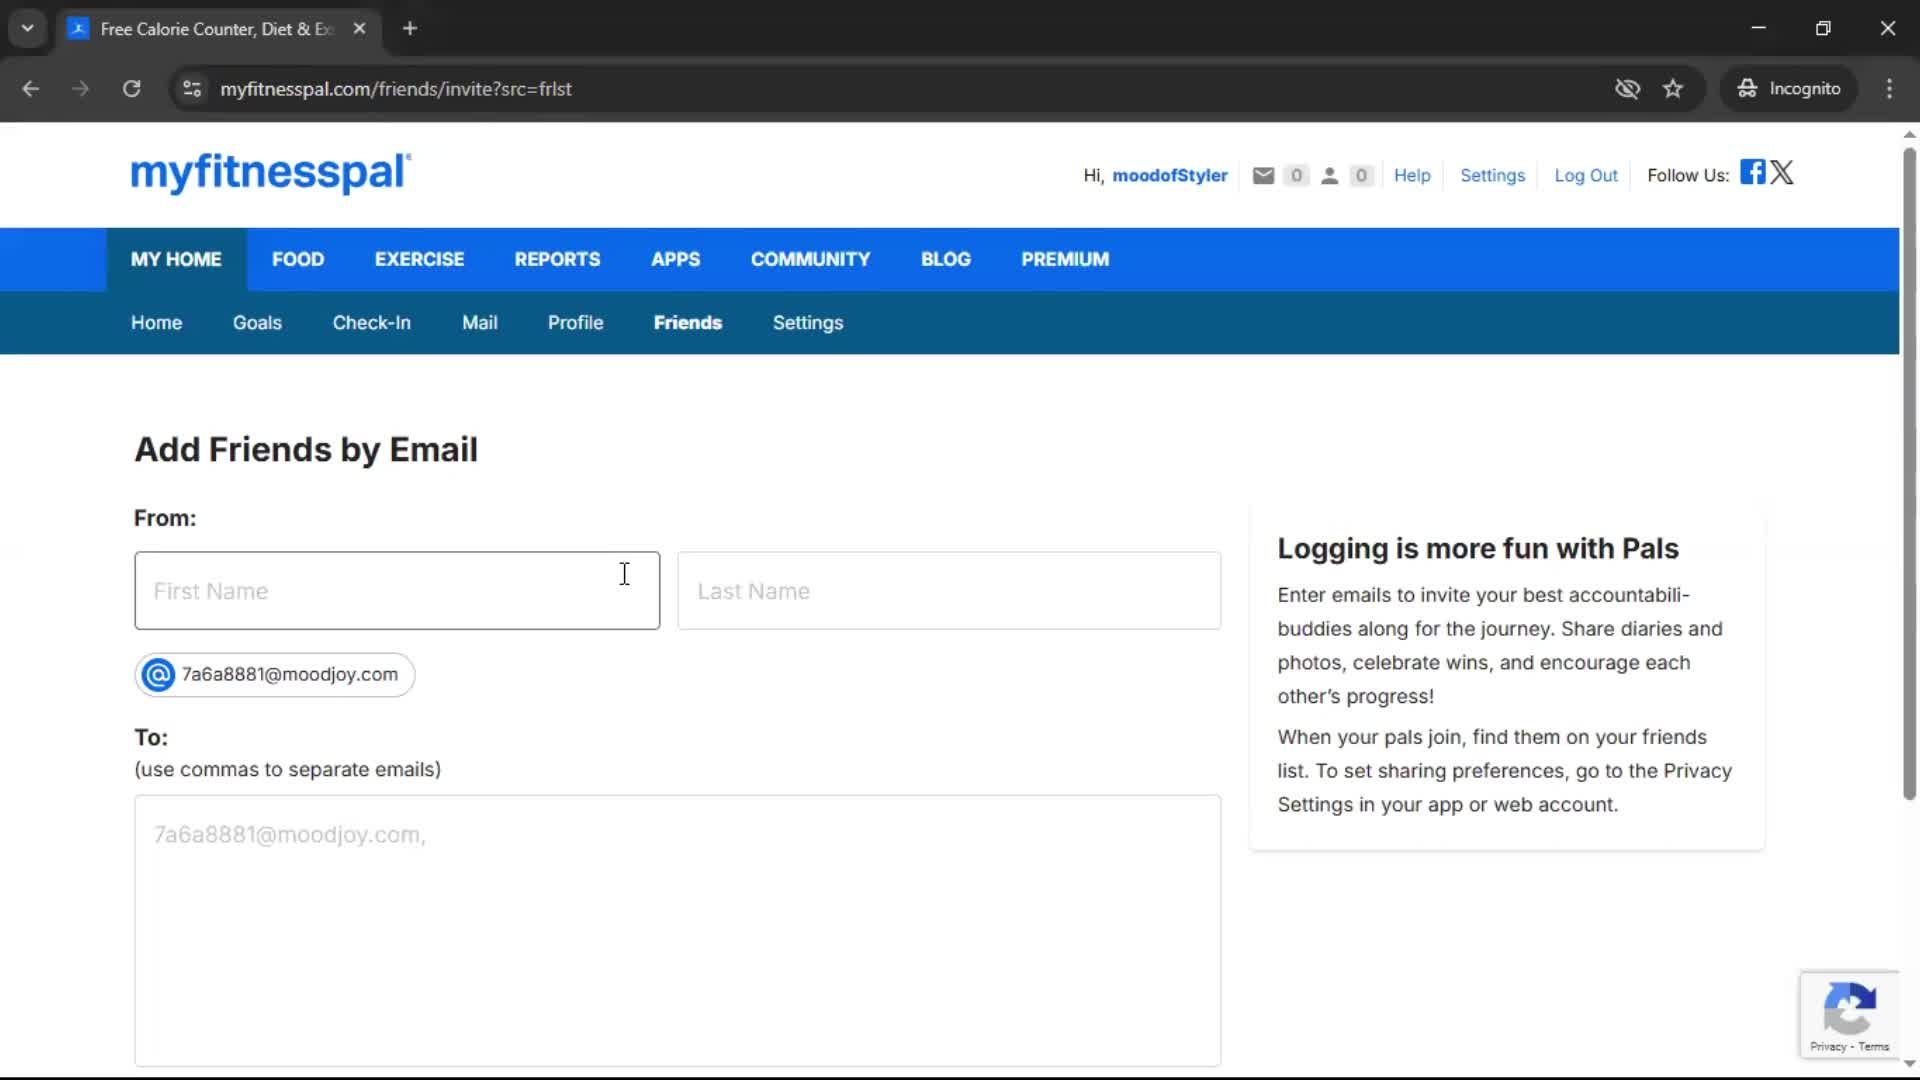Open reCAPTCHA Privacy link
The height and width of the screenshot is (1080, 1920).
[x=1827, y=1047]
